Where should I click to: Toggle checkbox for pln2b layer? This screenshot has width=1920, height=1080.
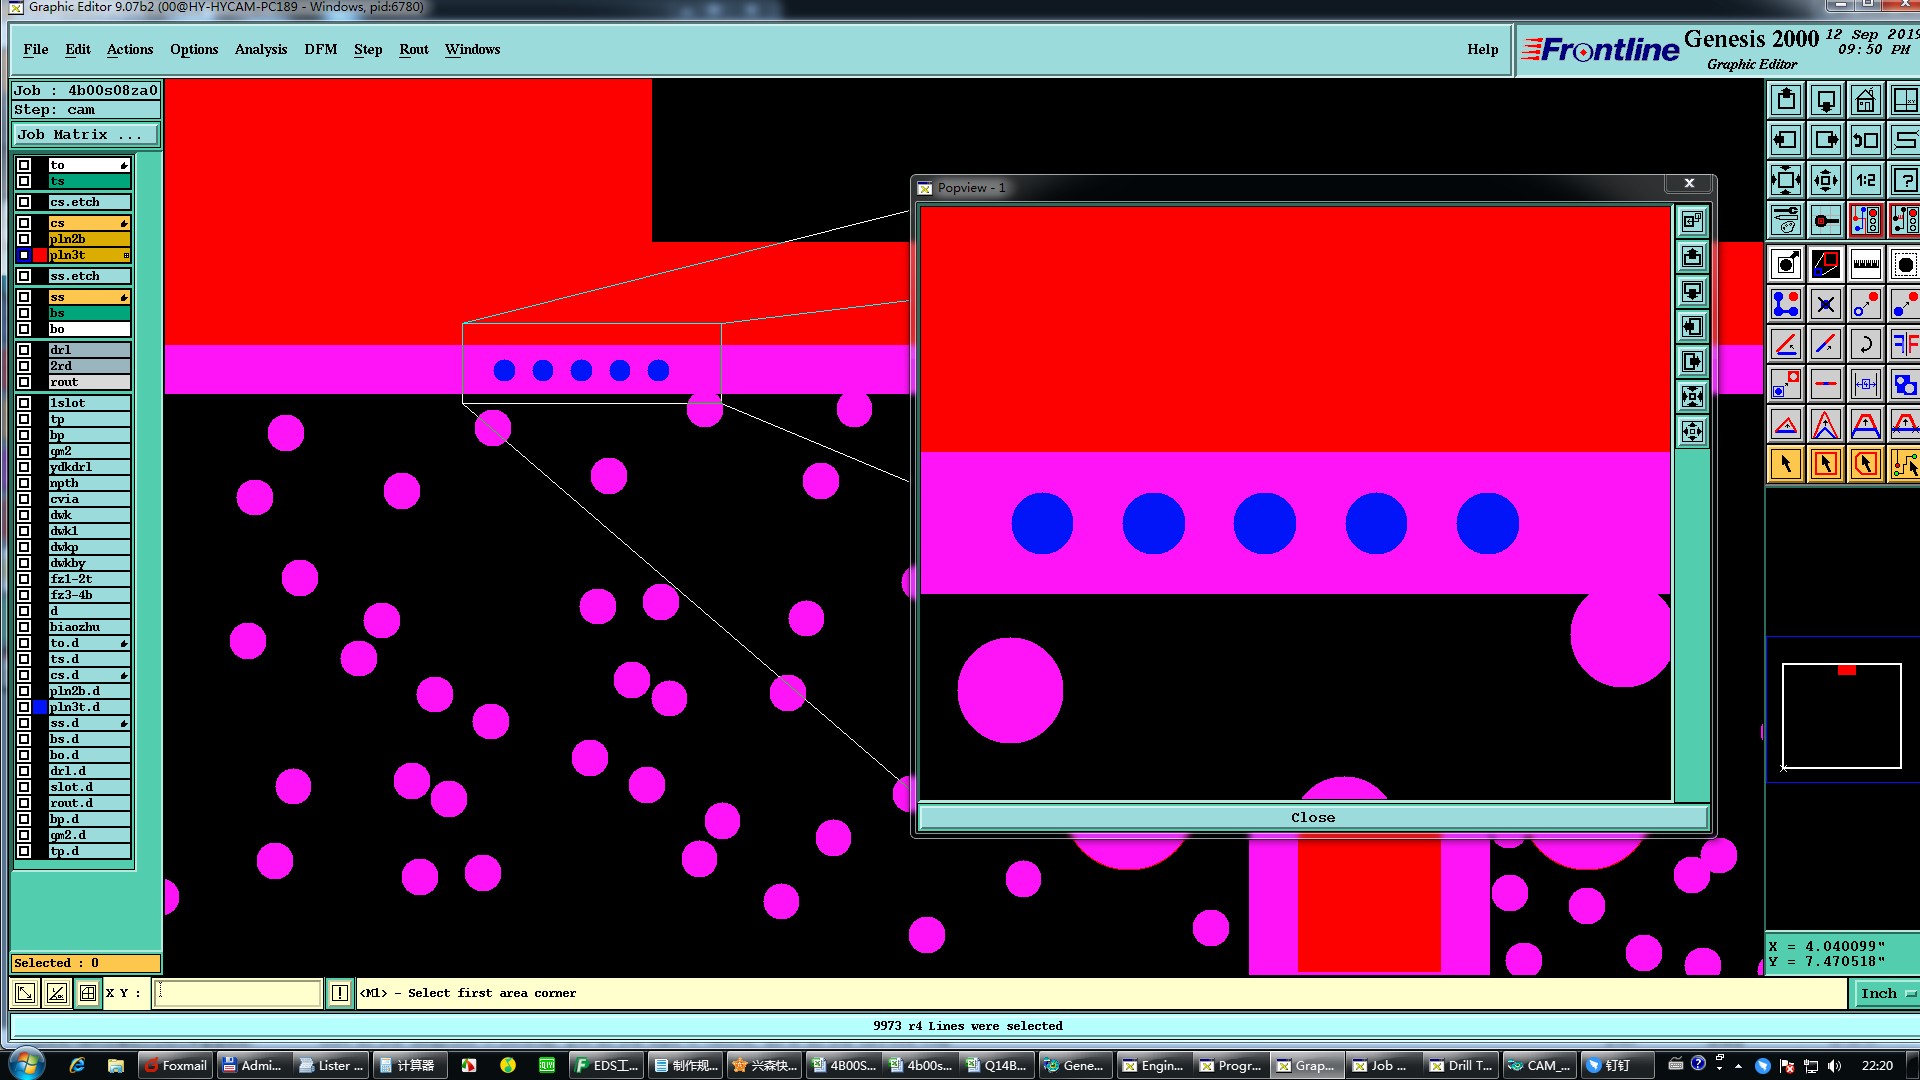point(24,239)
